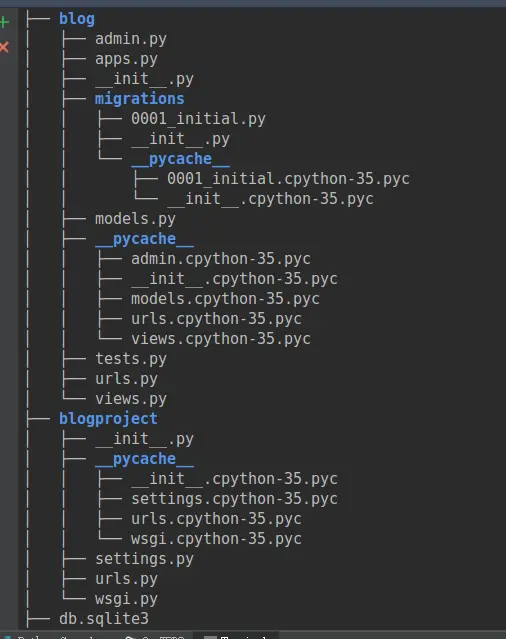Viewport: 506px width, 639px height.
Task: Click __pycache__ inside the migrations folder
Action: (180, 159)
